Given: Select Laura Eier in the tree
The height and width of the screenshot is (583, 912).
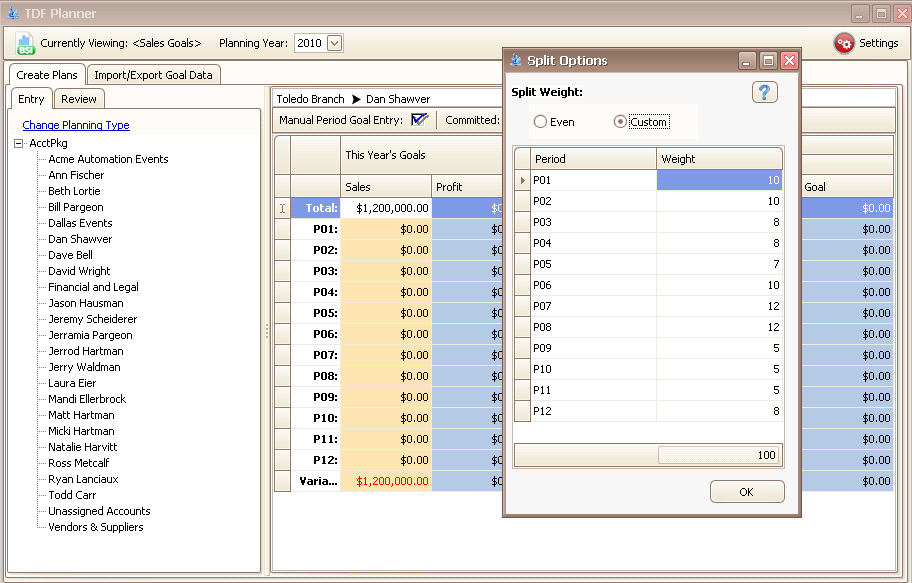Looking at the screenshot, I should click(x=72, y=383).
